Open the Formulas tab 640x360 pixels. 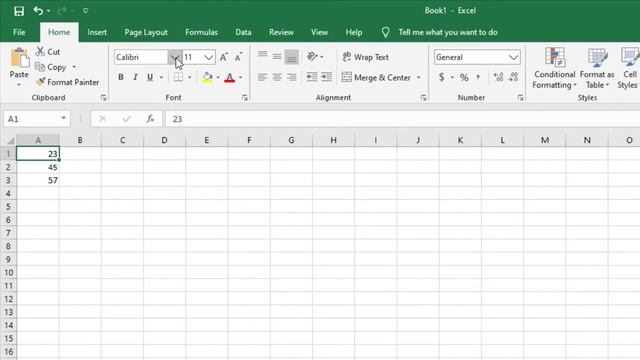pos(201,32)
